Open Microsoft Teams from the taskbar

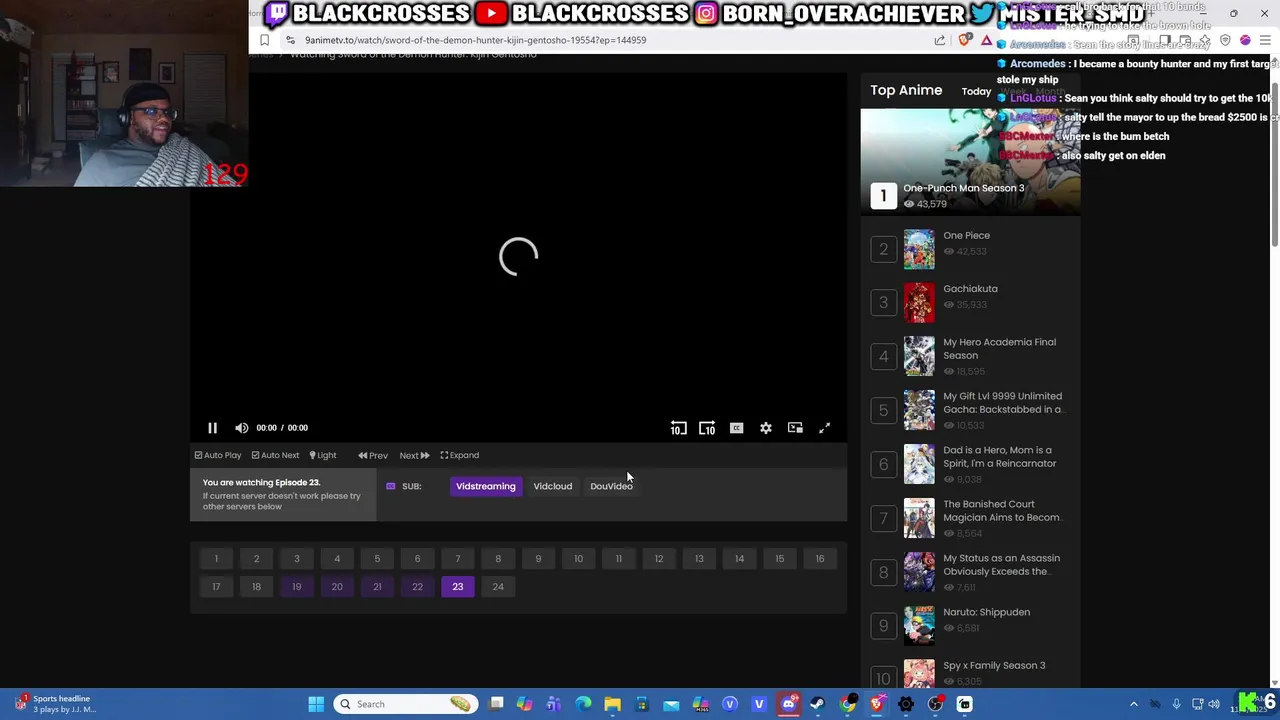[x=553, y=704]
